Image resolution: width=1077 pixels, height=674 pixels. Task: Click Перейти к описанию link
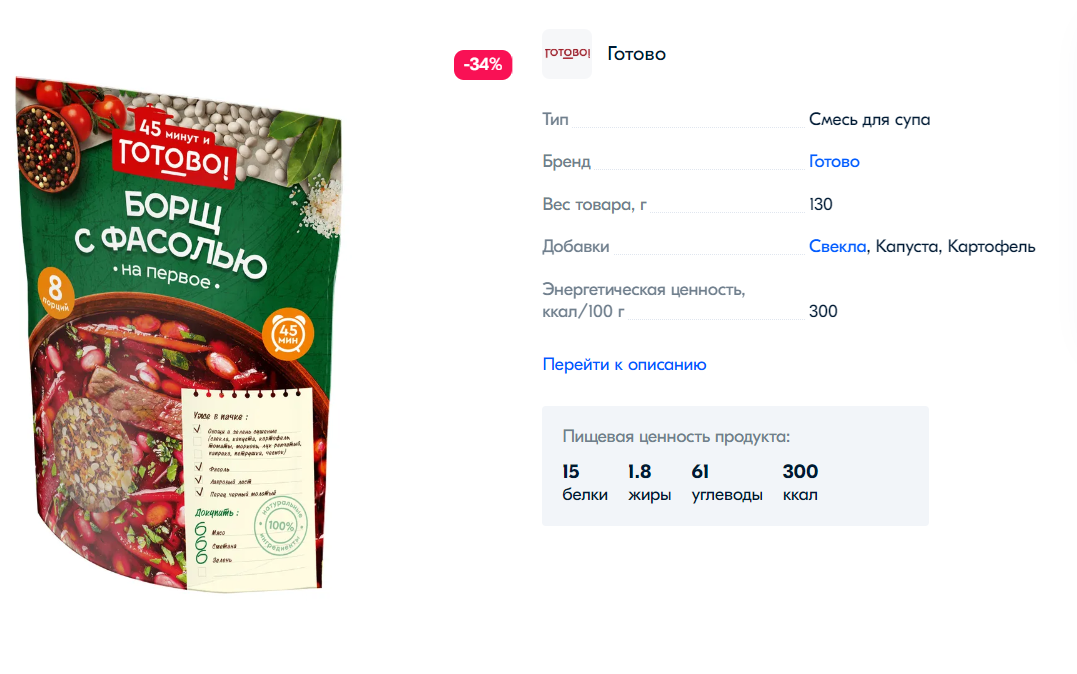click(624, 364)
